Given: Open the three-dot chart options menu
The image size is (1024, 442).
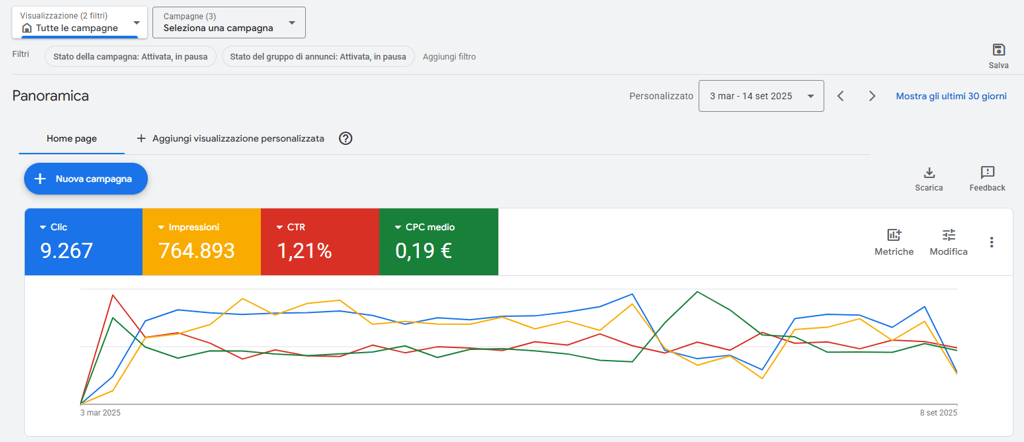Looking at the screenshot, I should pos(992,242).
